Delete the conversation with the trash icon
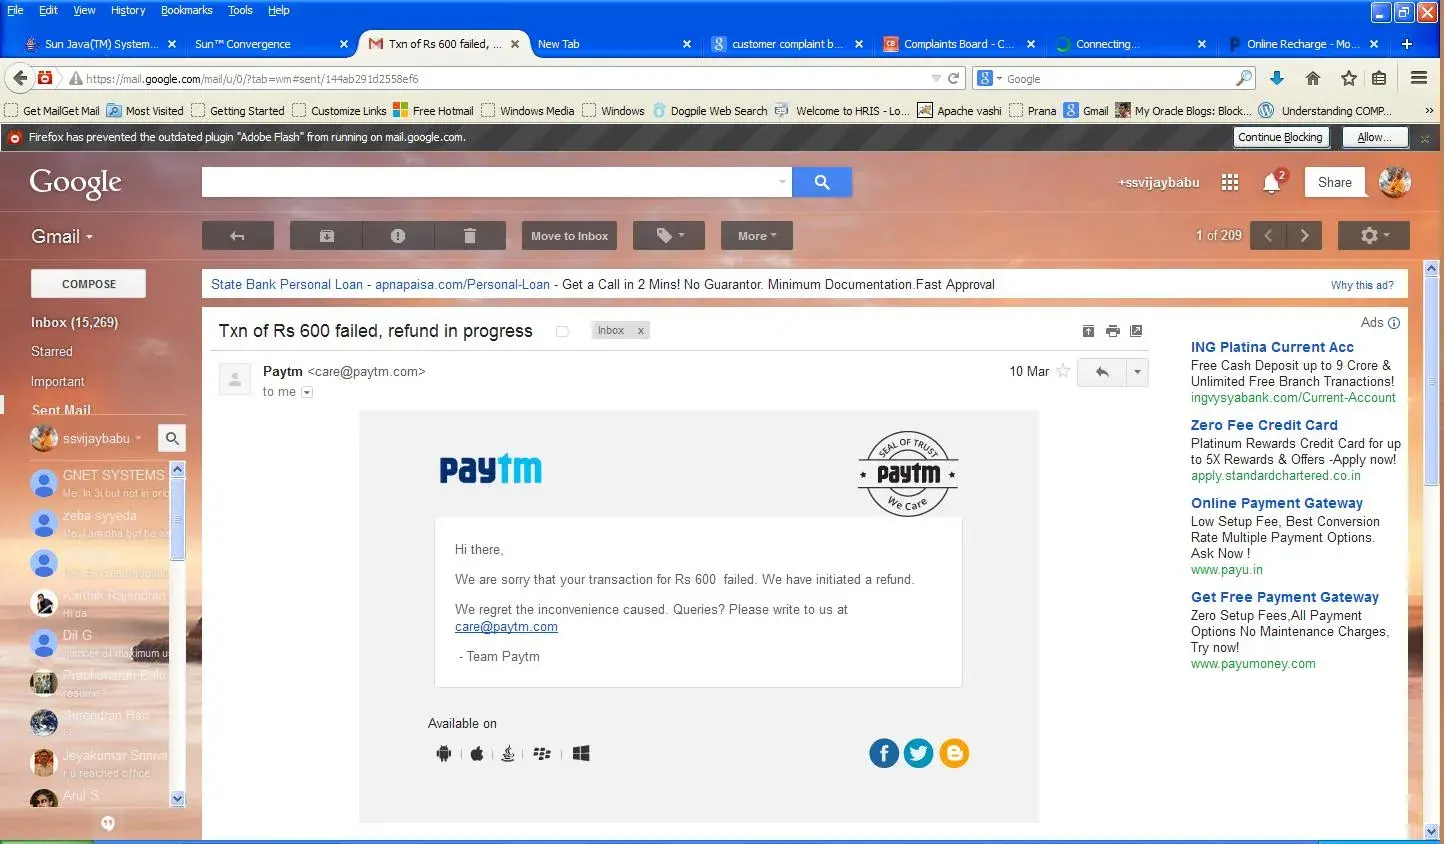 tap(470, 236)
